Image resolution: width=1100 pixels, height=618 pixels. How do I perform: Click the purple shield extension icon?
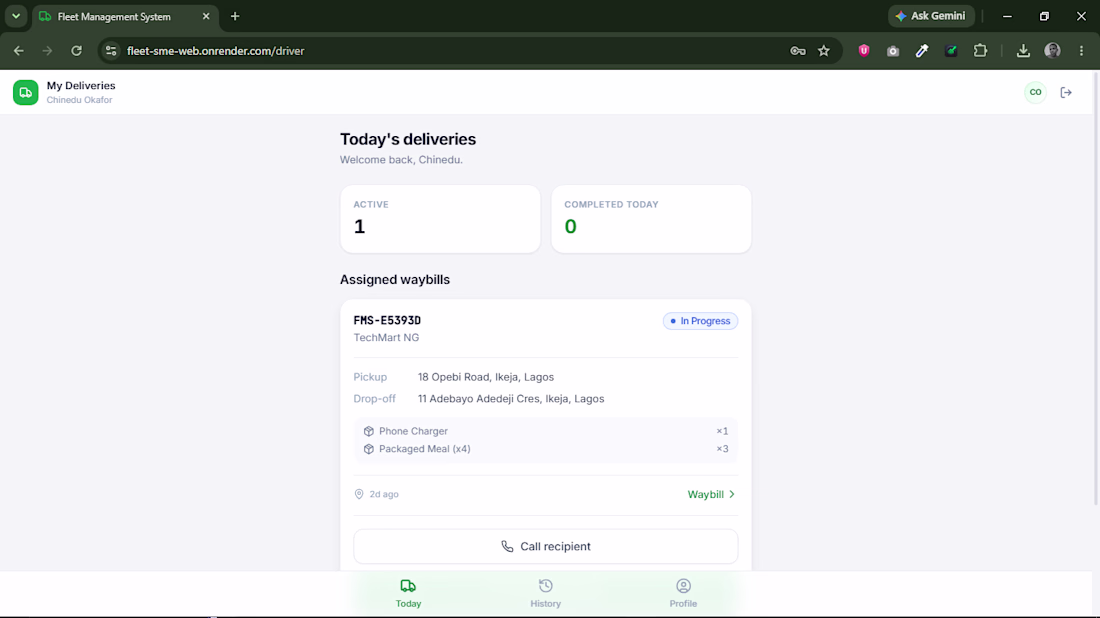pos(864,51)
